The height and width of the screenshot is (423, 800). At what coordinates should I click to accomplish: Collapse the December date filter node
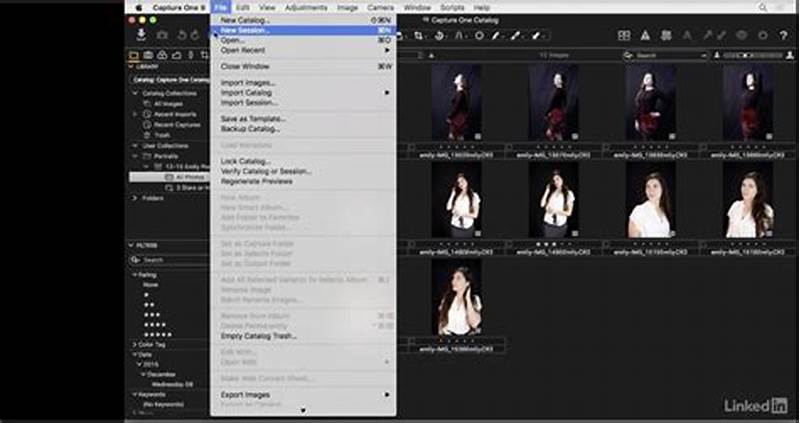click(144, 375)
